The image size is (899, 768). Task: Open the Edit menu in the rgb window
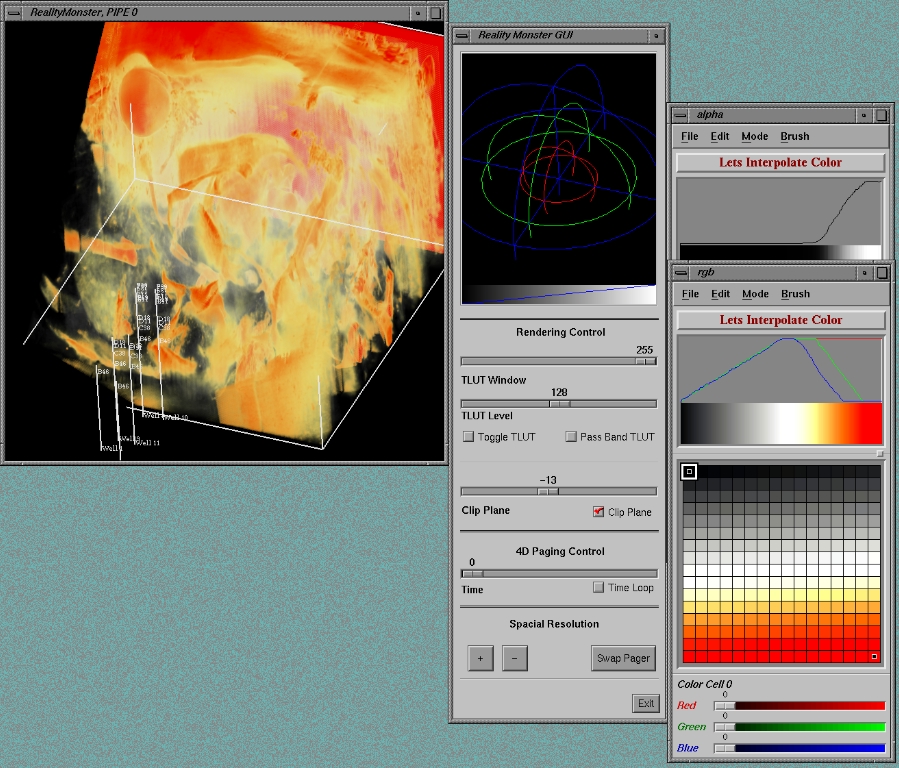pos(720,294)
